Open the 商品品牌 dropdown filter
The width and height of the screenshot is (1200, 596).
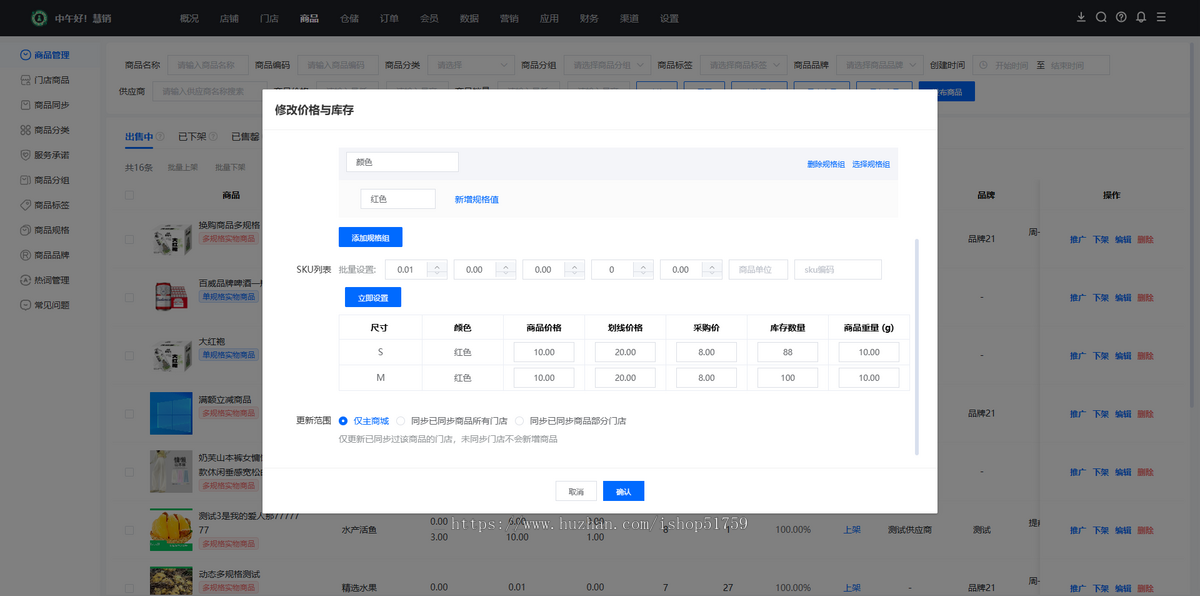point(879,65)
